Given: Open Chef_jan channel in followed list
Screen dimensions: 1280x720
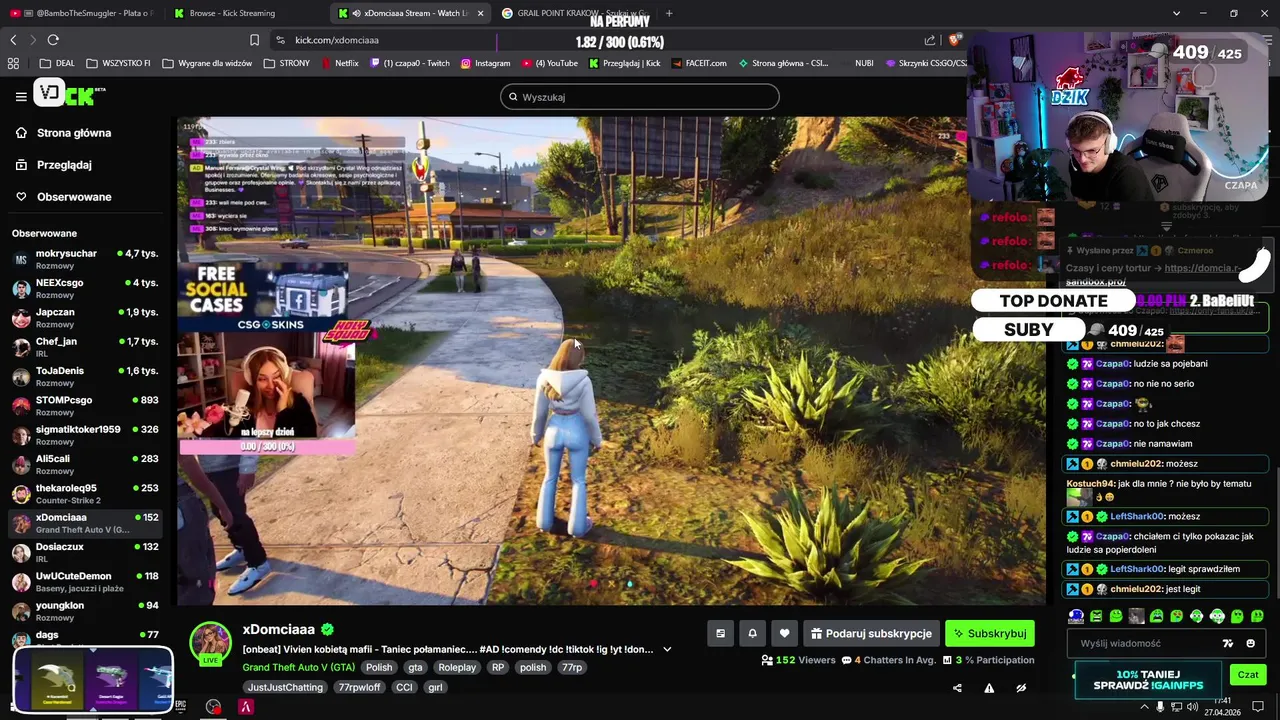Looking at the screenshot, I should 85,347.
